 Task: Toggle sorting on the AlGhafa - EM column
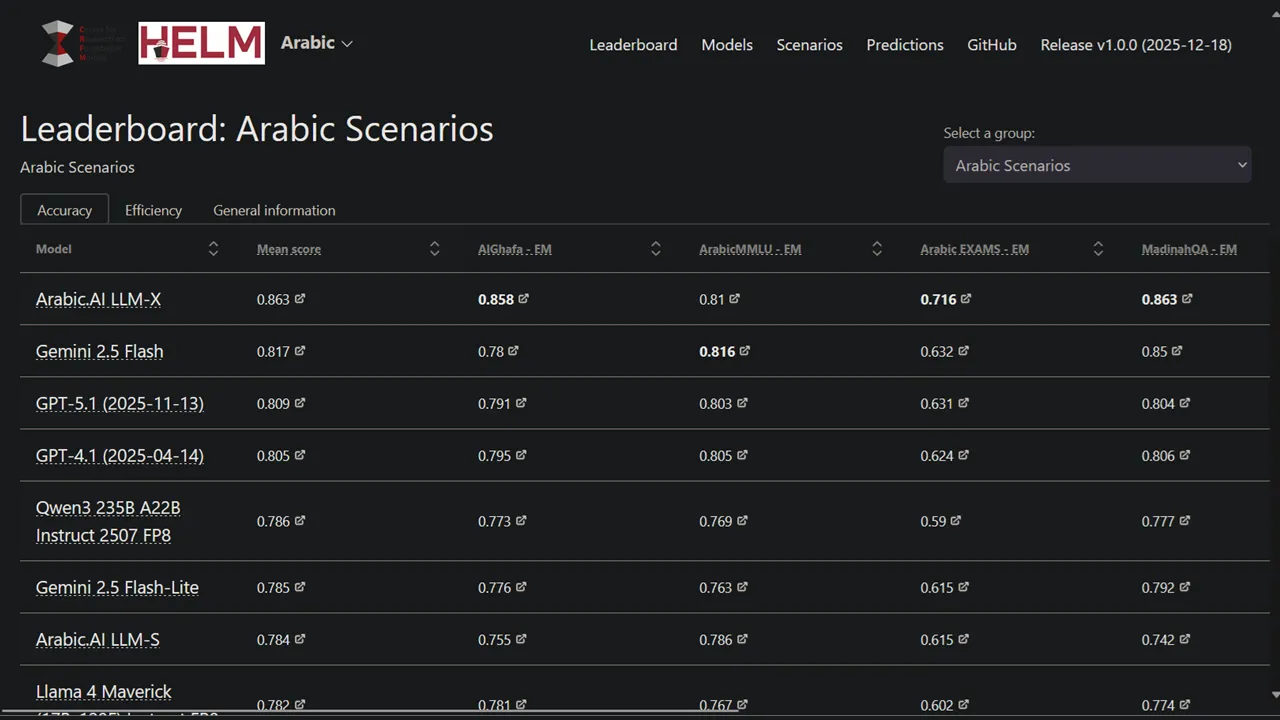click(x=655, y=247)
